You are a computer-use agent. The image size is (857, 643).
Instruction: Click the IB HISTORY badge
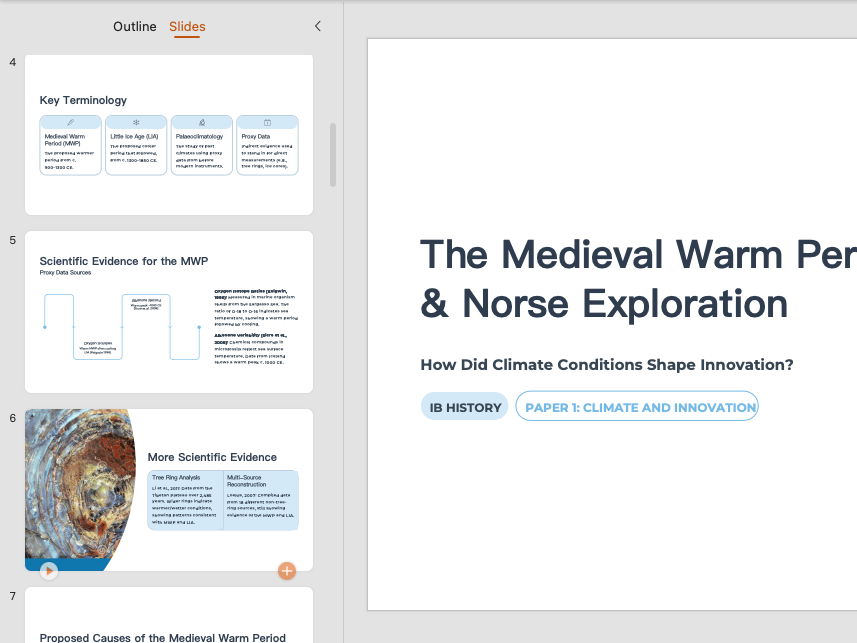(x=464, y=407)
